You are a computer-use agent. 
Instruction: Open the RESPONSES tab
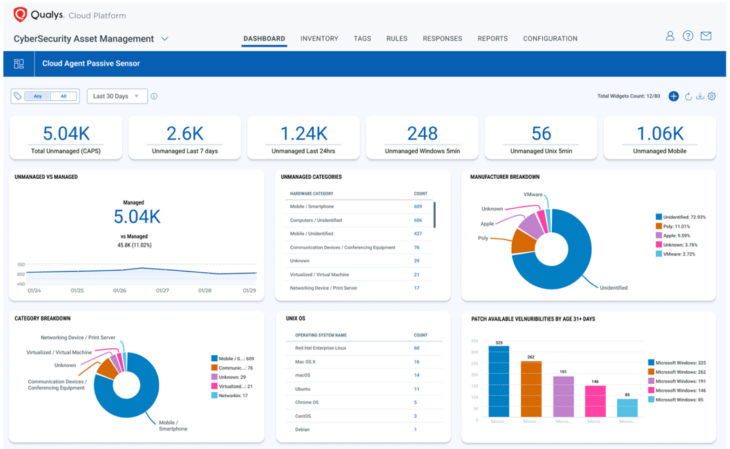(x=442, y=39)
